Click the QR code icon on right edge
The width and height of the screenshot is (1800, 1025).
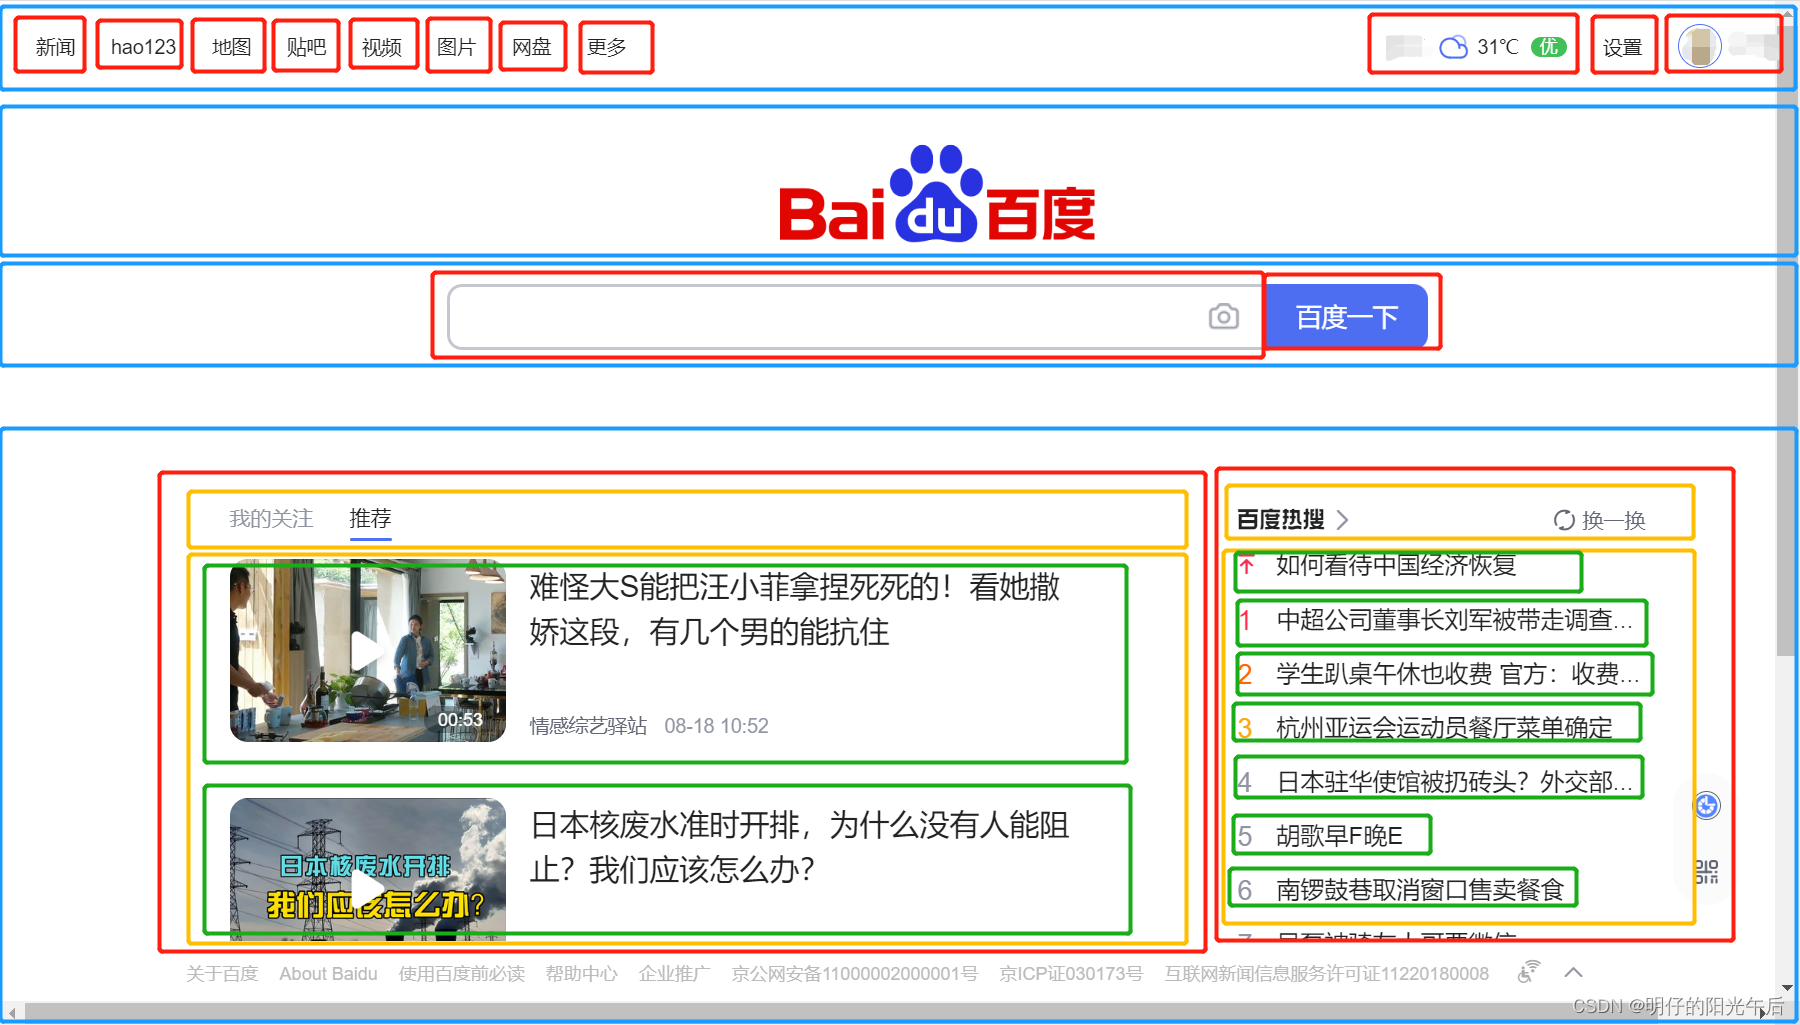(x=1707, y=871)
